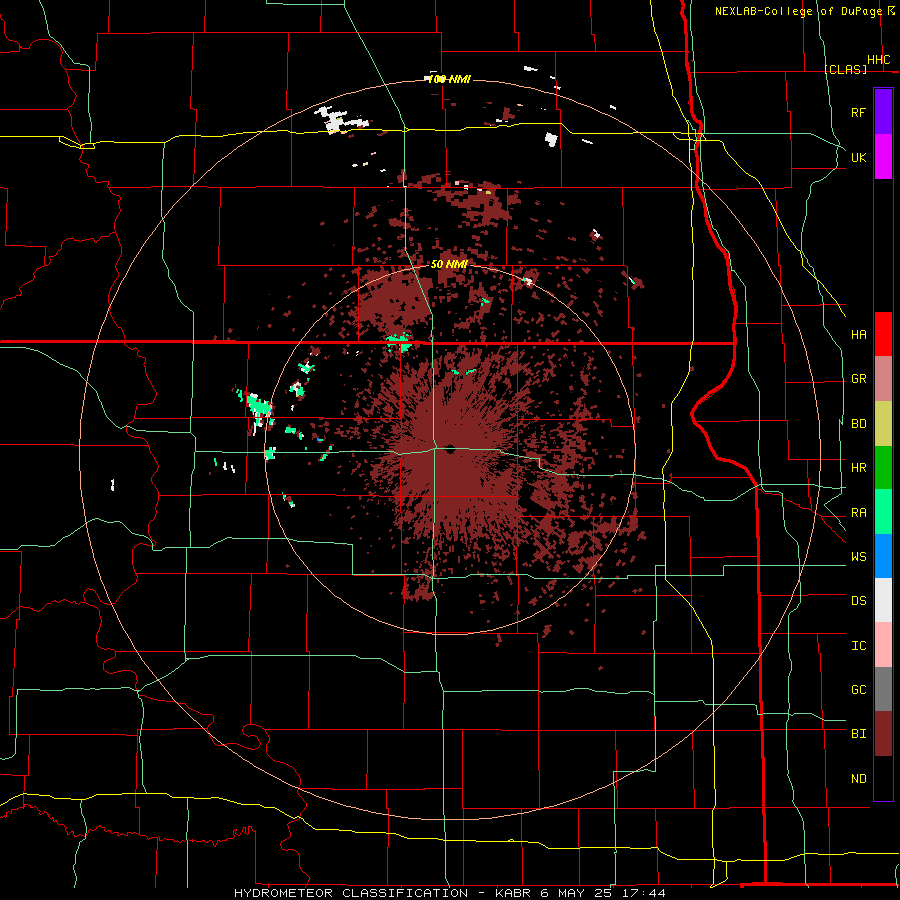The width and height of the screenshot is (900, 900).
Task: Click the BI legend label
Action: pyautogui.click(x=858, y=734)
